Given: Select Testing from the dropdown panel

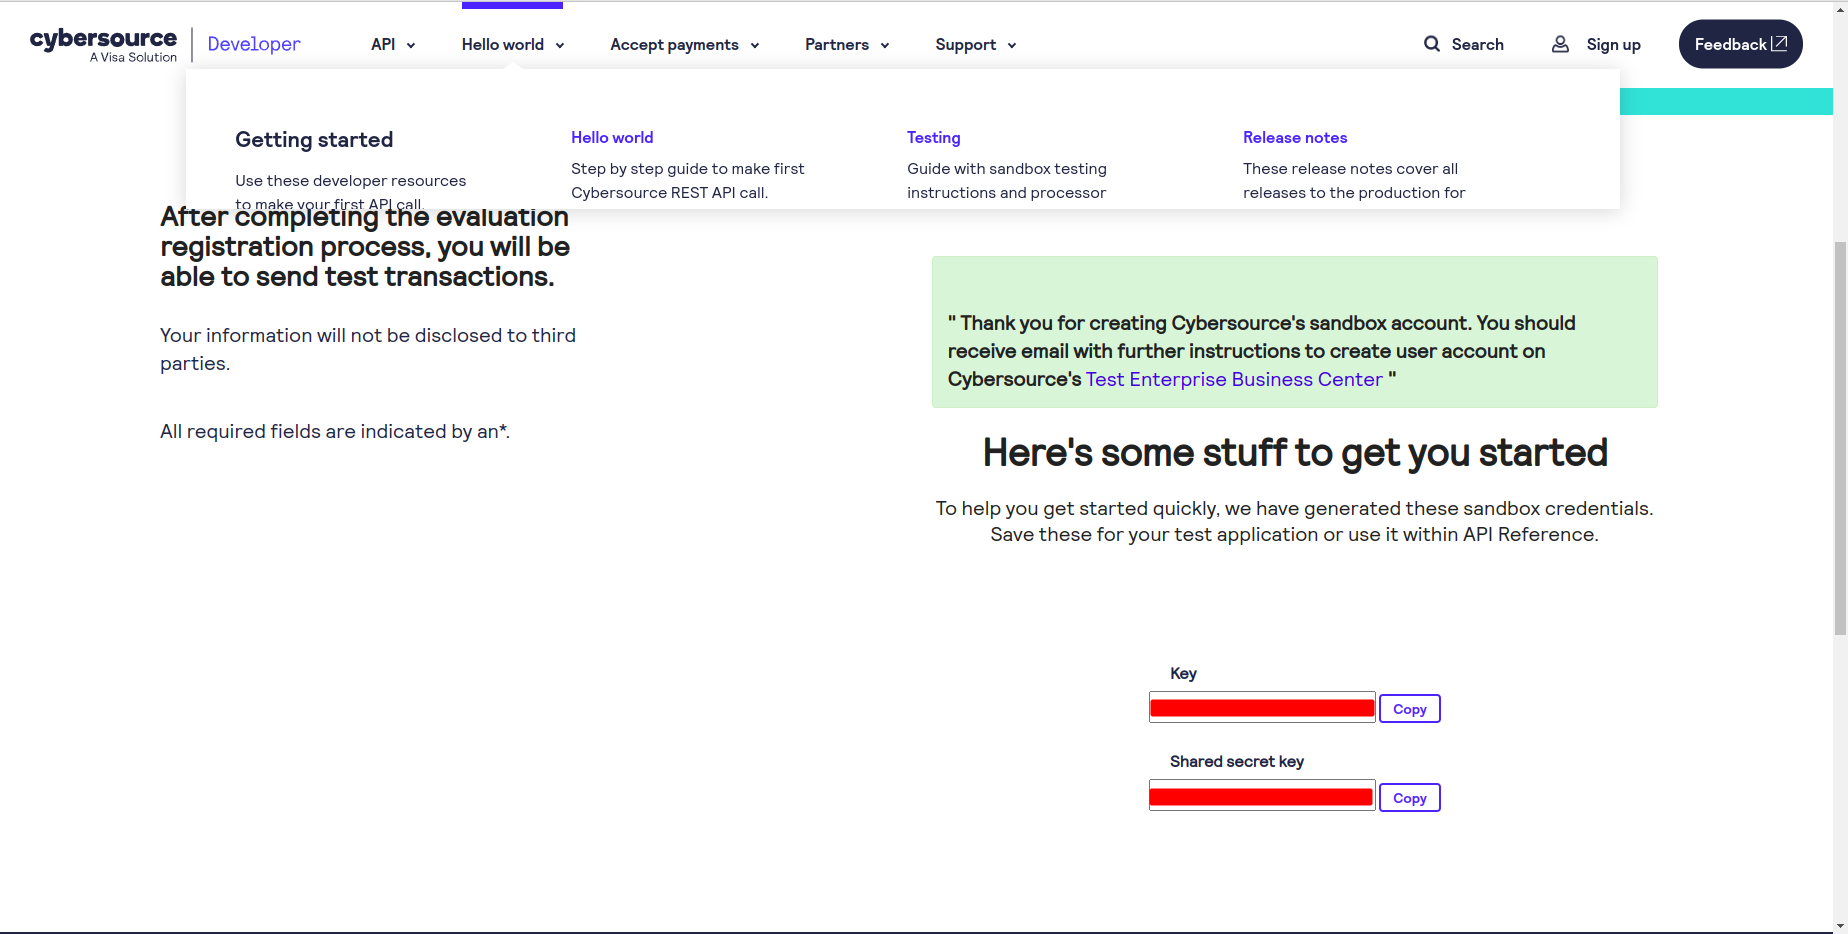Looking at the screenshot, I should pyautogui.click(x=933, y=137).
